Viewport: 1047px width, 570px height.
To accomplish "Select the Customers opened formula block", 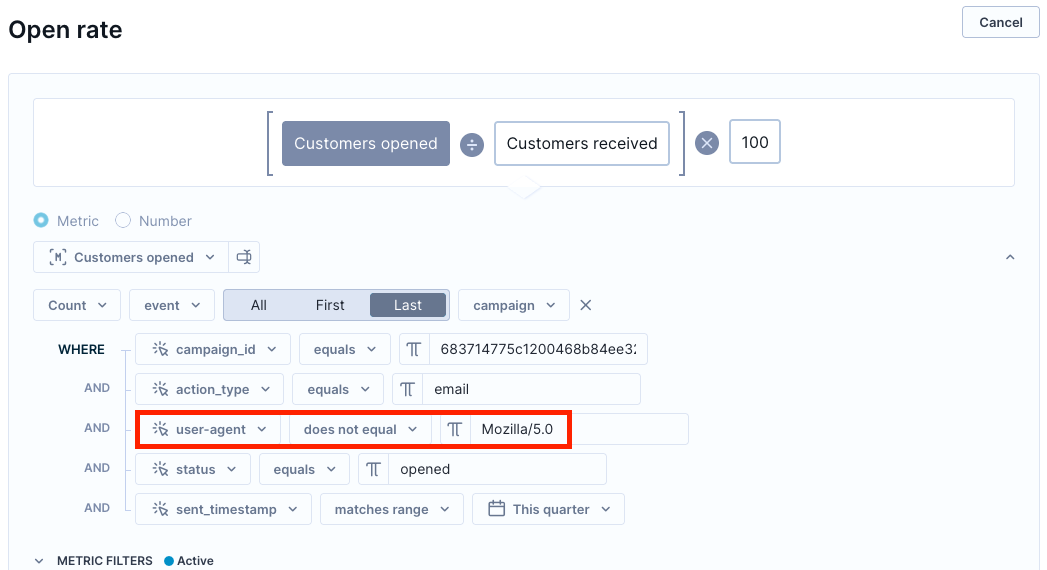I will tap(366, 144).
